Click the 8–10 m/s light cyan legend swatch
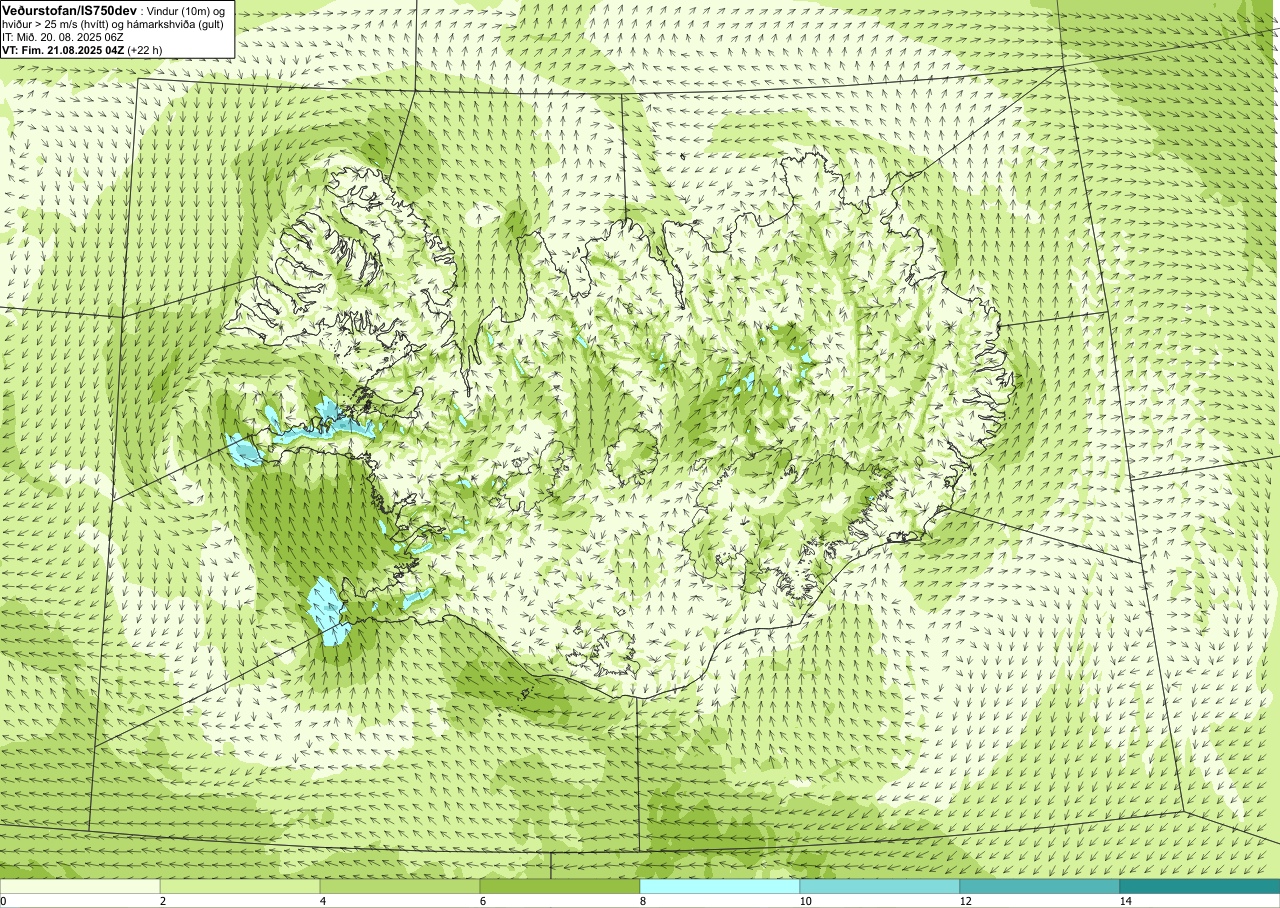This screenshot has width=1280, height=908. [720, 886]
